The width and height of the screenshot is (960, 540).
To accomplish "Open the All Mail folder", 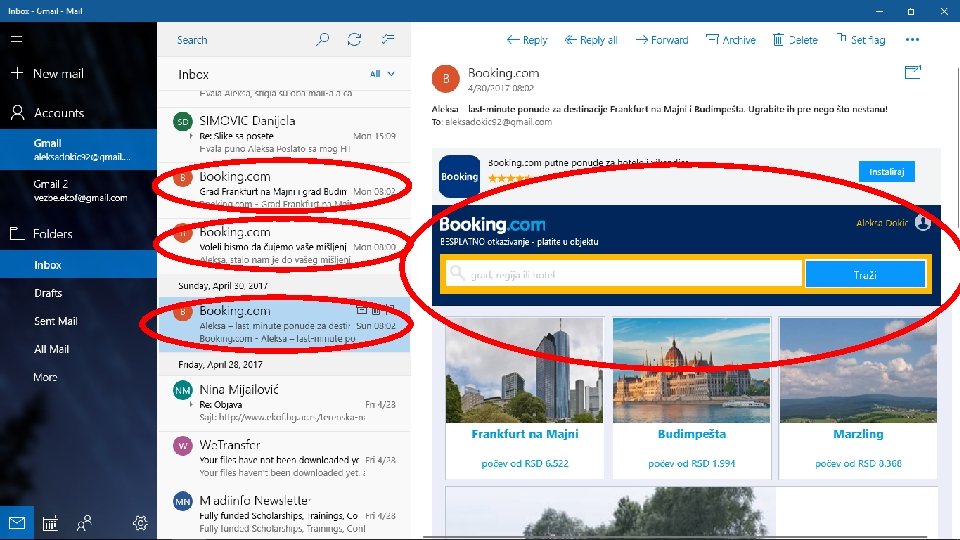I will (51, 349).
